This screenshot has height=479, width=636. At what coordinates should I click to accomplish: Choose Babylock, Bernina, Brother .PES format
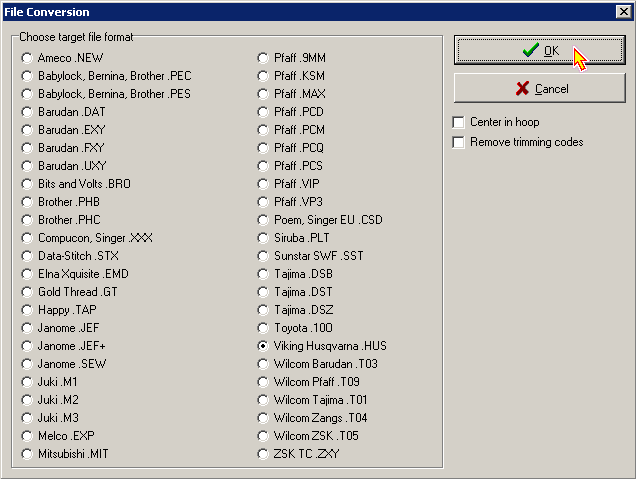(27, 94)
